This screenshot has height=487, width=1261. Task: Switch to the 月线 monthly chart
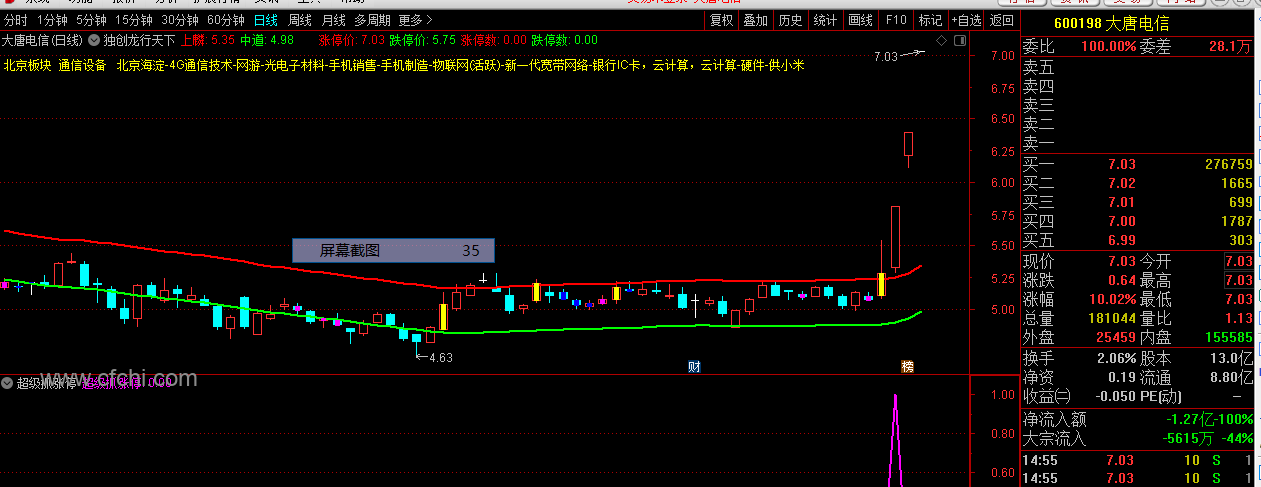[x=333, y=20]
